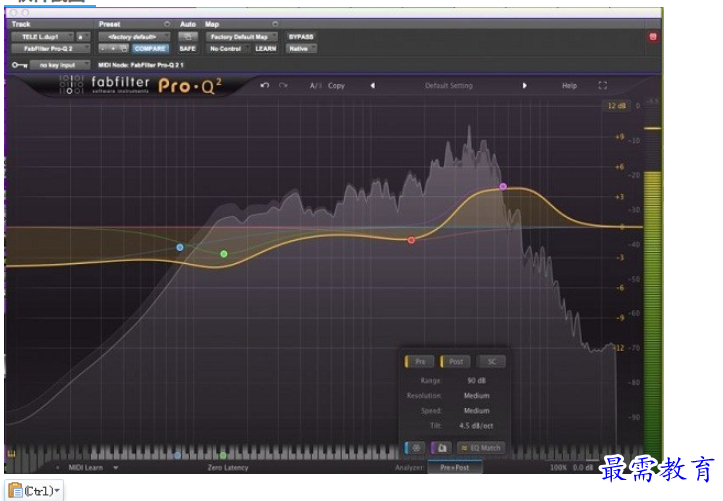723x501 pixels.
Task: Toggle full screen mode icon
Action: (x=602, y=85)
